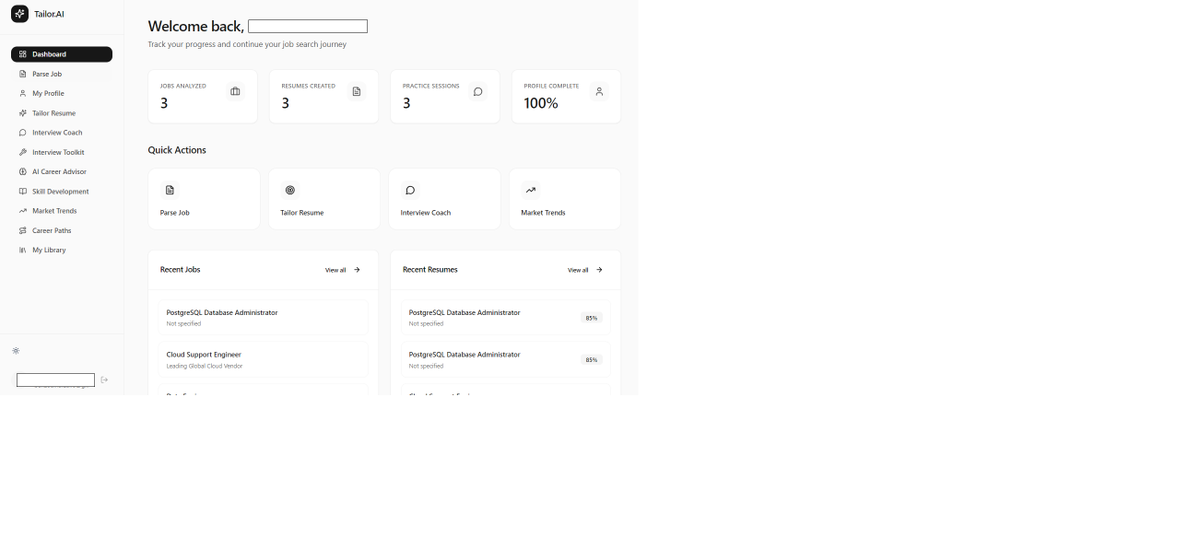Open Interview Coach from the sidebar
1200x549 pixels.
62,132
